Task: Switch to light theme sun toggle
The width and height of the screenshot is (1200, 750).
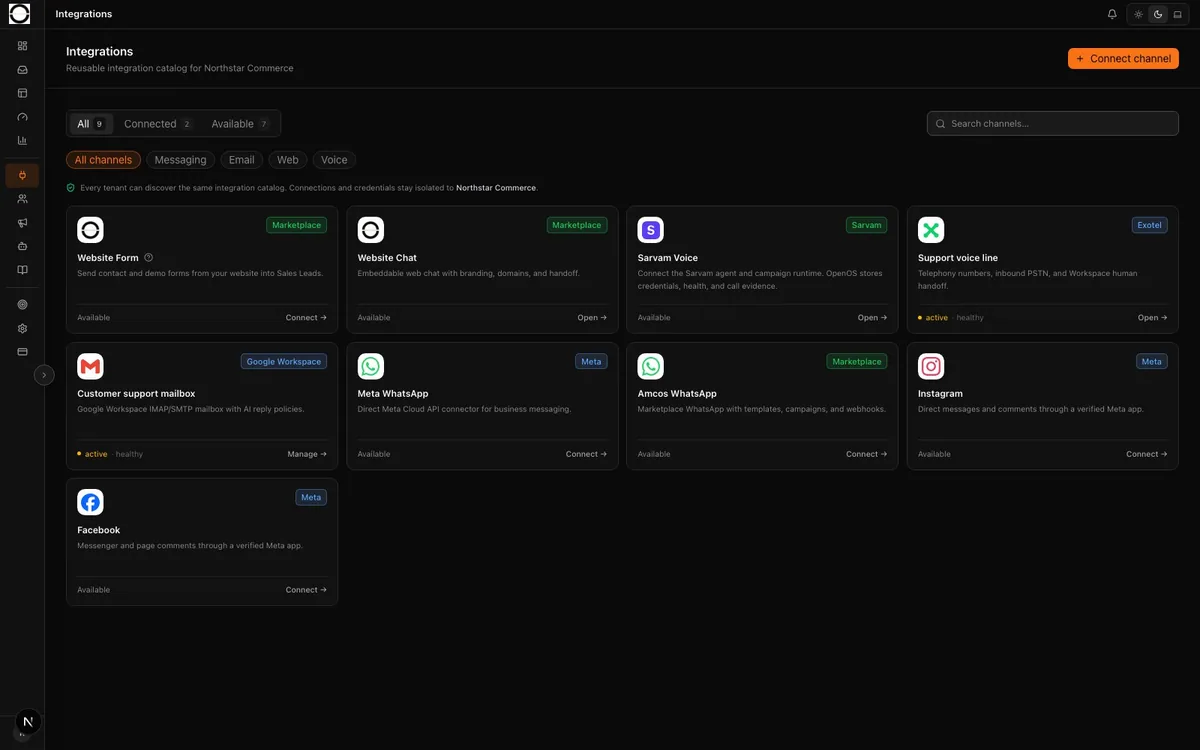Action: [x=1138, y=14]
